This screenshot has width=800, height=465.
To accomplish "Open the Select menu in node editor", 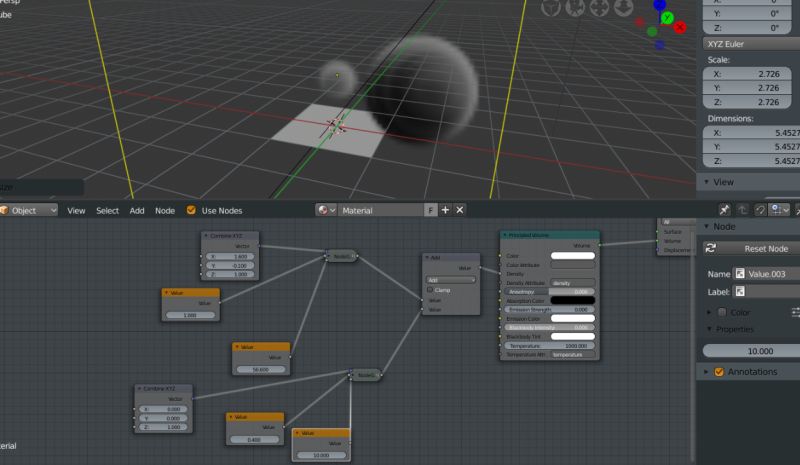I will [107, 210].
